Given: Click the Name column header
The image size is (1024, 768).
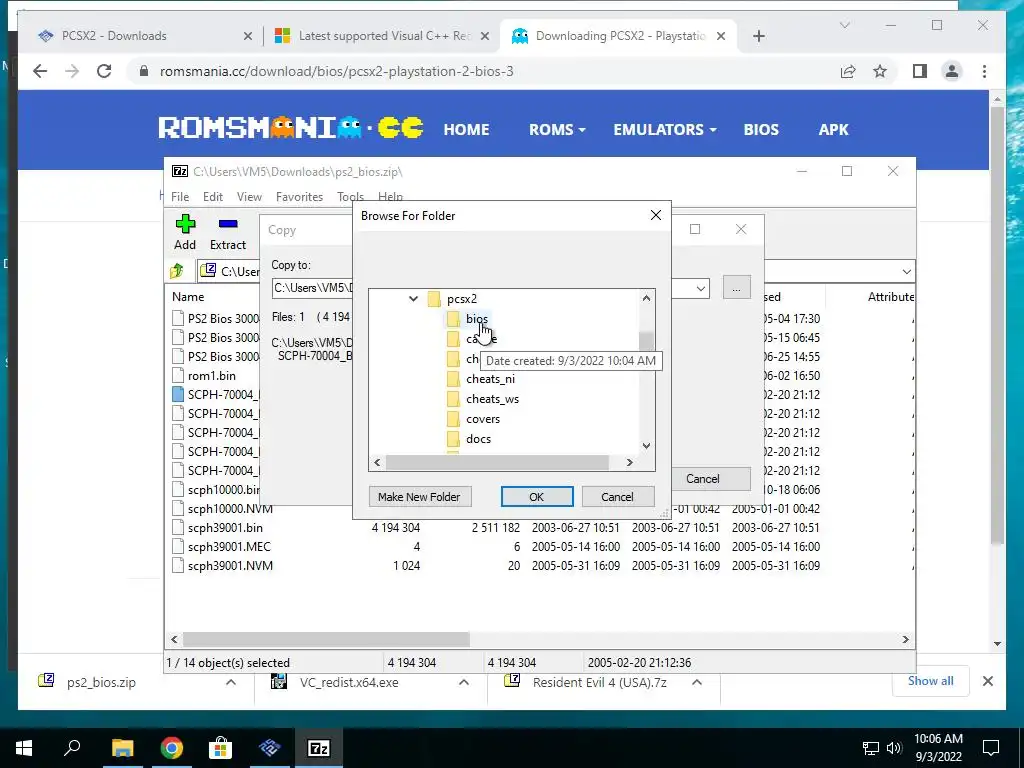Looking at the screenshot, I should [188, 296].
